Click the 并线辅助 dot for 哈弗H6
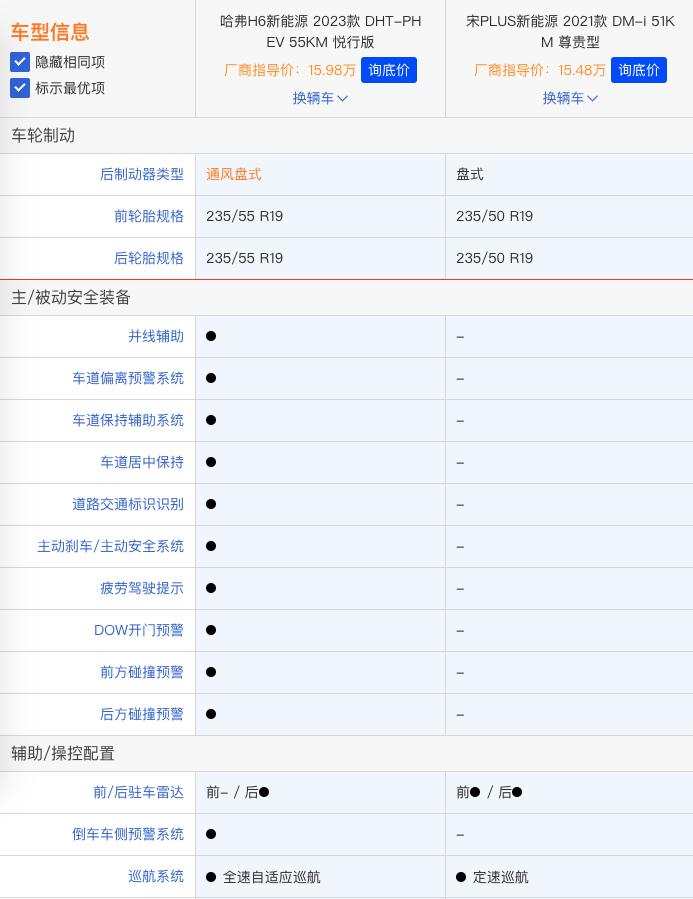The image size is (693, 899). click(211, 336)
